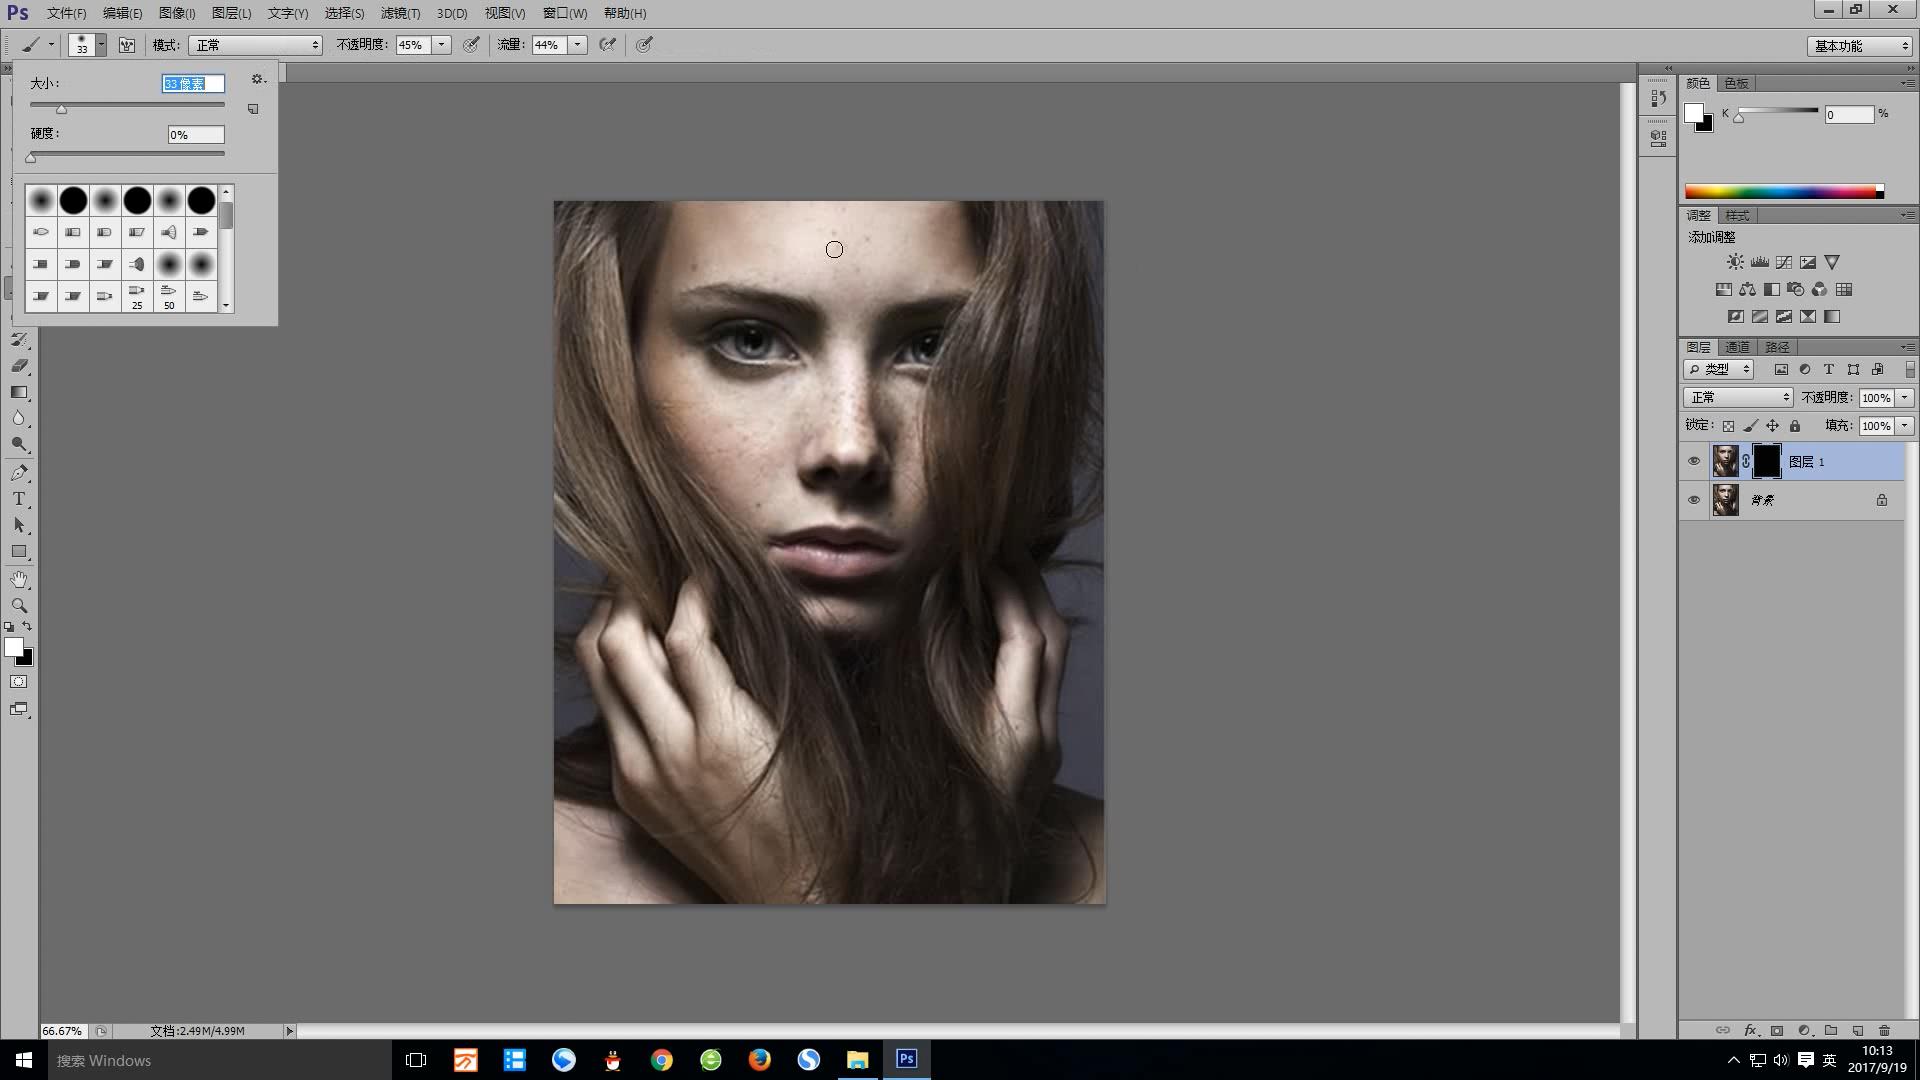Open the 图像(I) menu
This screenshot has height=1080, width=1920.
tap(177, 13)
